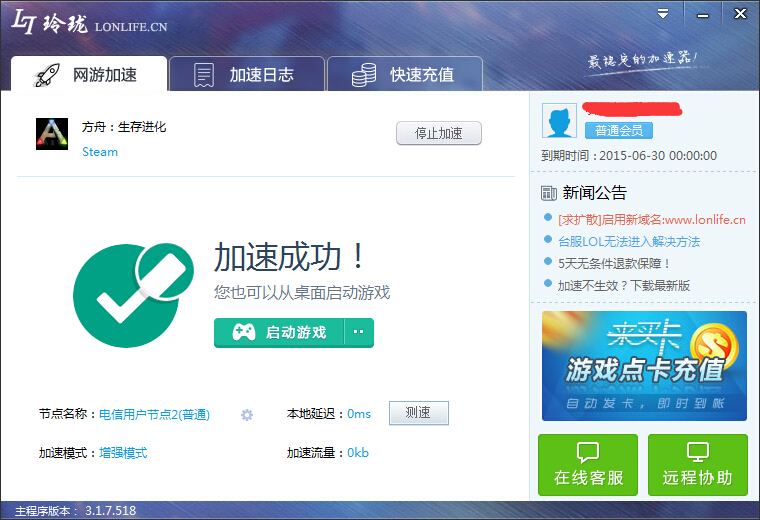Open the 加速日志 tab

tap(246, 75)
